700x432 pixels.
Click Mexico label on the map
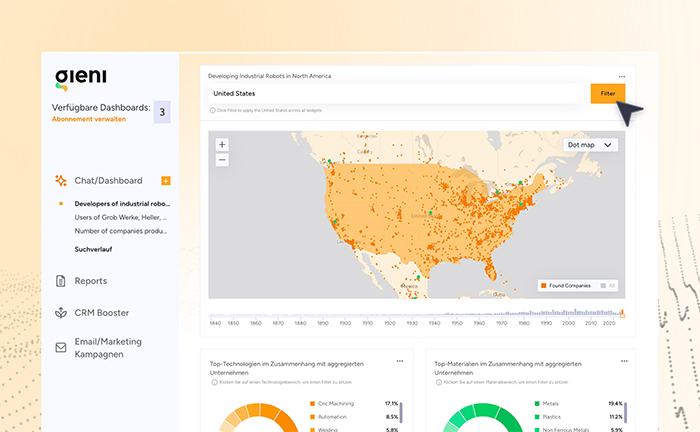click(x=409, y=286)
